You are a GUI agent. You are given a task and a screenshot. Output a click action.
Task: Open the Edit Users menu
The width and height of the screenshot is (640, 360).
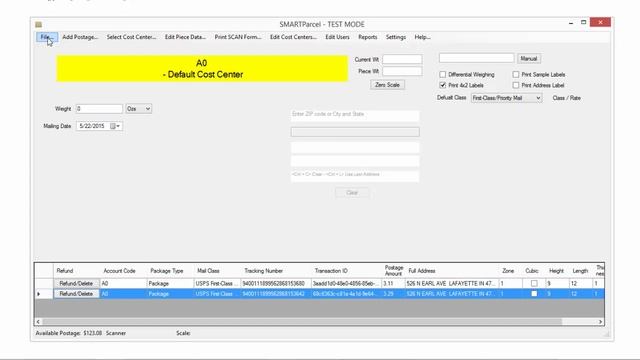pos(337,37)
